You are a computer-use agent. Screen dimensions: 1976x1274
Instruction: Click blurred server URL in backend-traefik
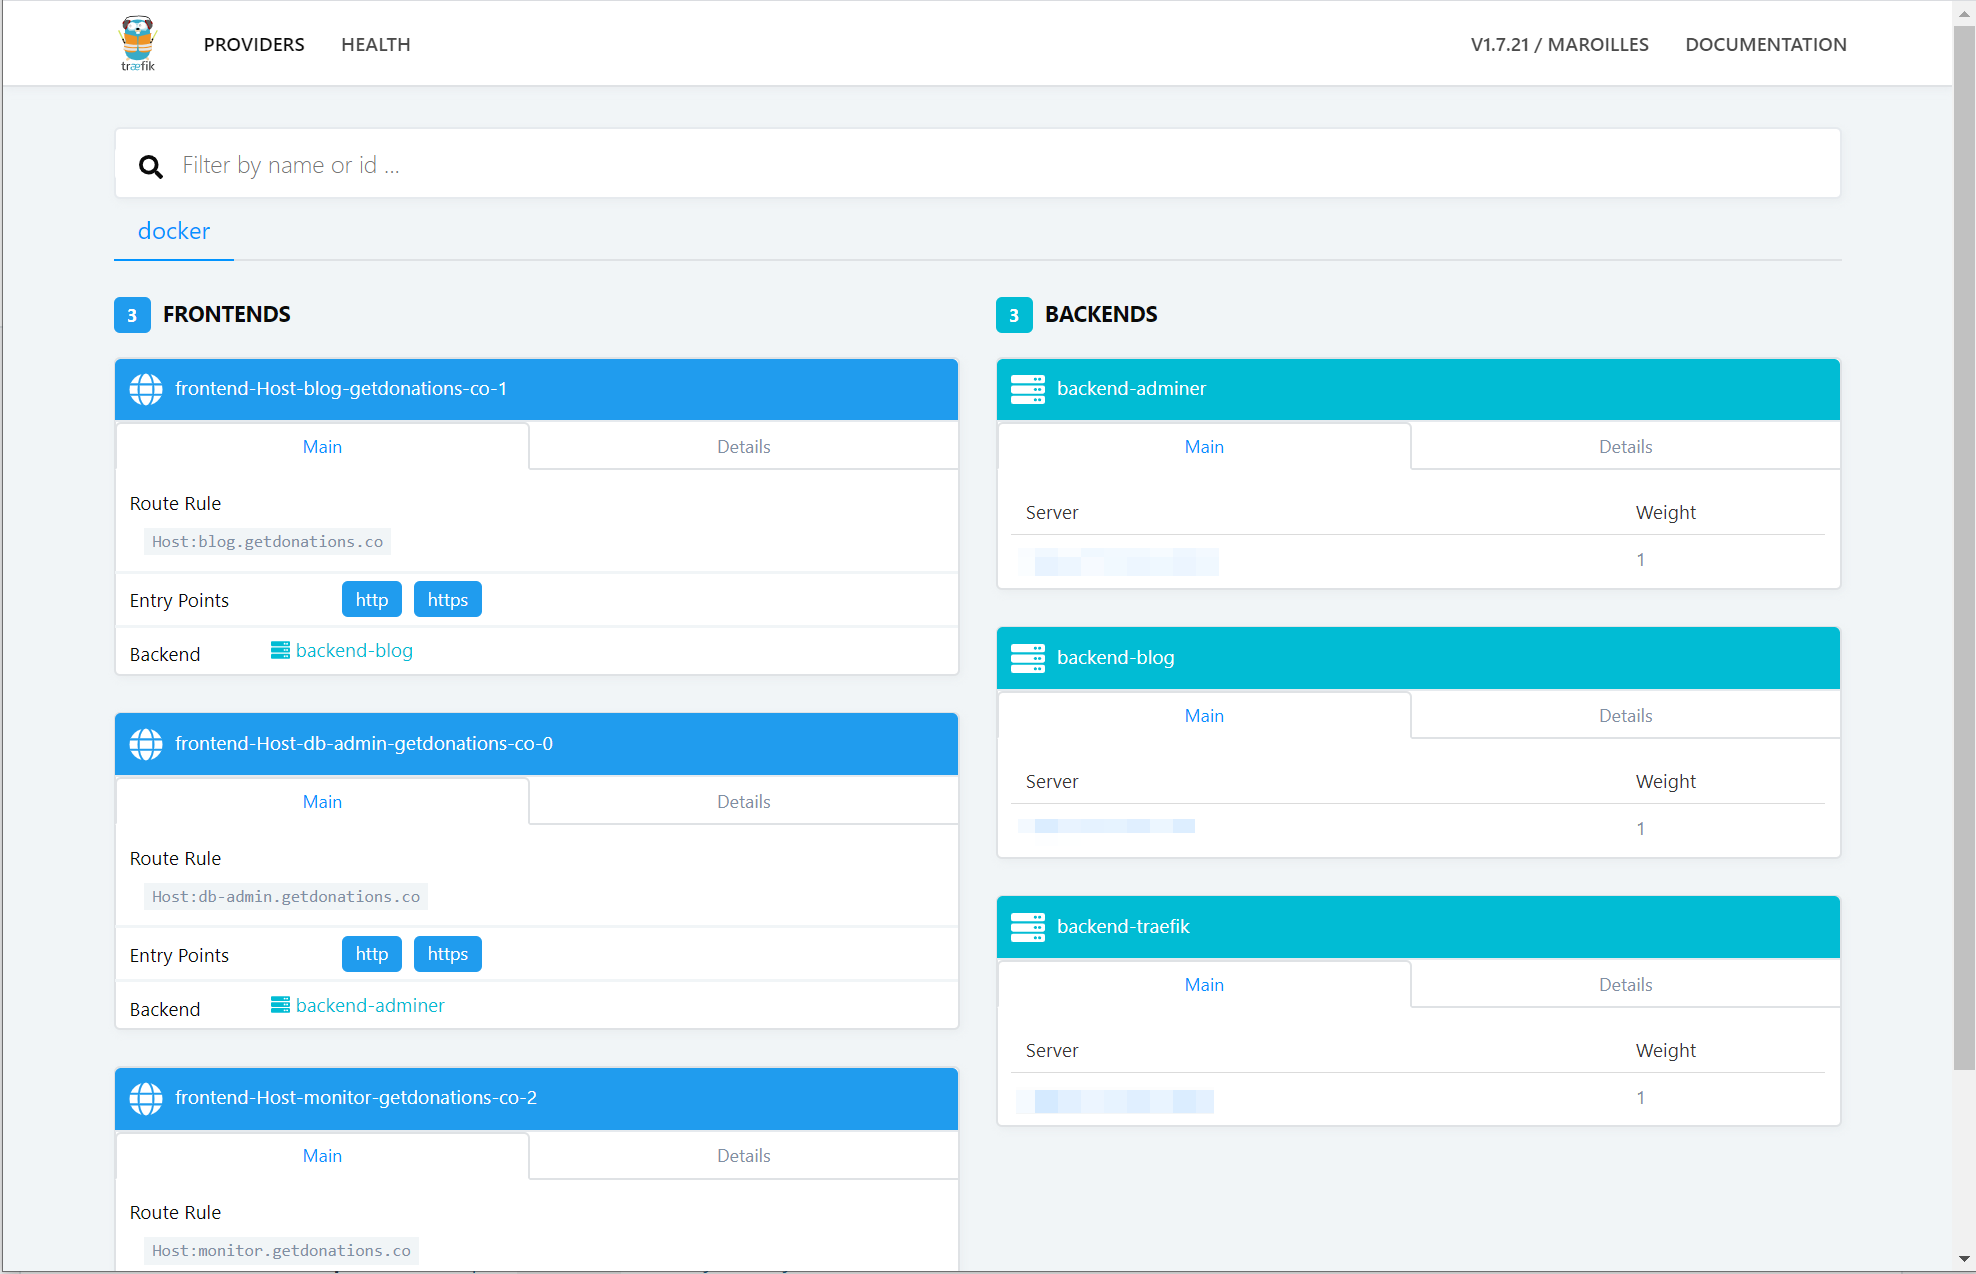(1116, 1101)
